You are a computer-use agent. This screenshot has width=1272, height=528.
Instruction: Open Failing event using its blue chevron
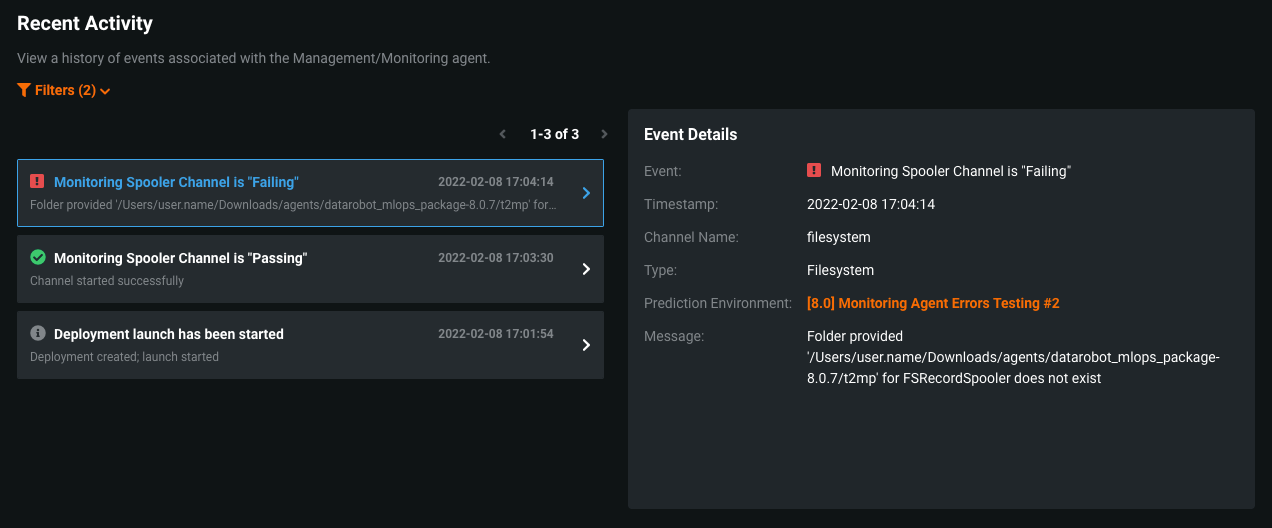[x=587, y=193]
